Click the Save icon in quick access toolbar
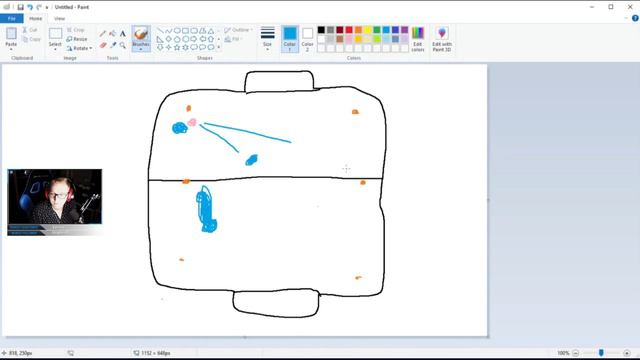Image resolution: width=640 pixels, height=360 pixels. click(20, 7)
